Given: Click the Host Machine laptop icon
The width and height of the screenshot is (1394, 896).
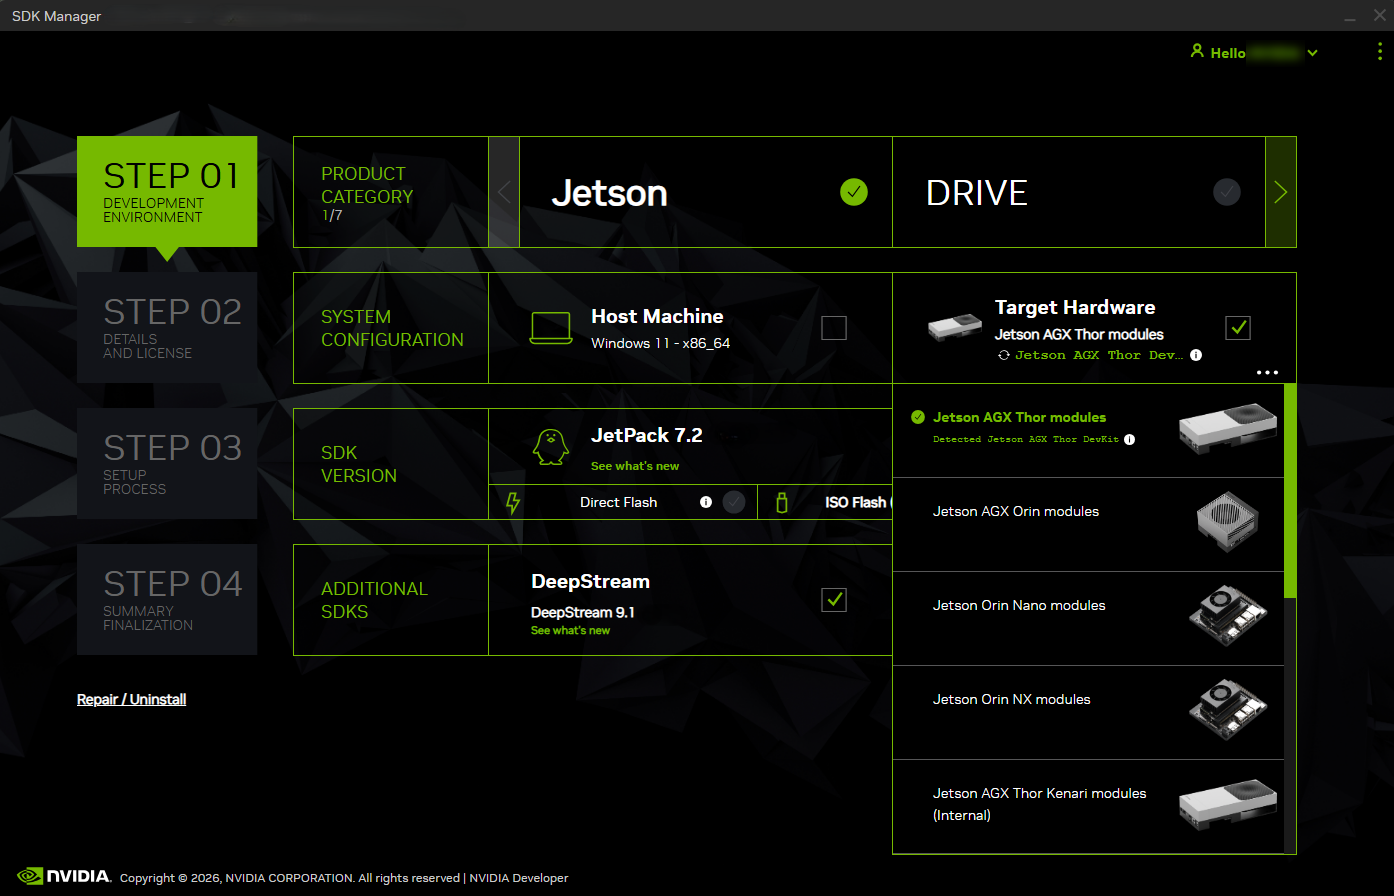Looking at the screenshot, I should click(551, 328).
